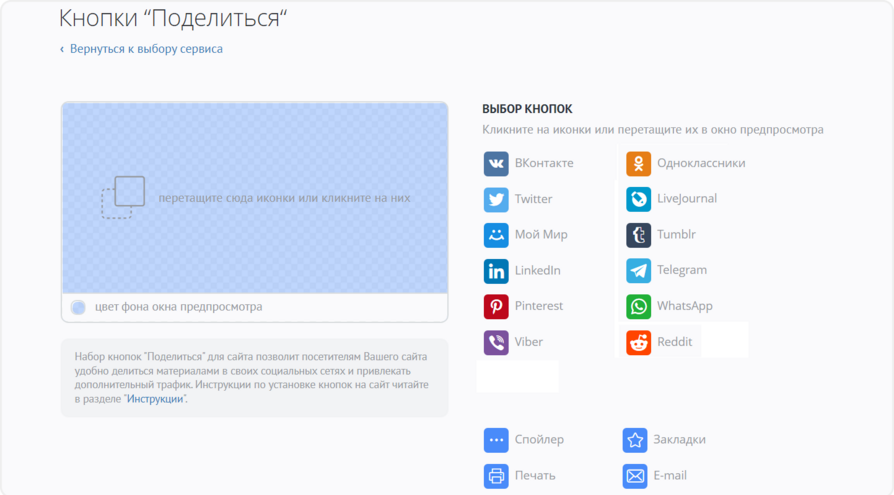Open the Инструкции link
This screenshot has height=495, width=894.
pyautogui.click(x=155, y=399)
